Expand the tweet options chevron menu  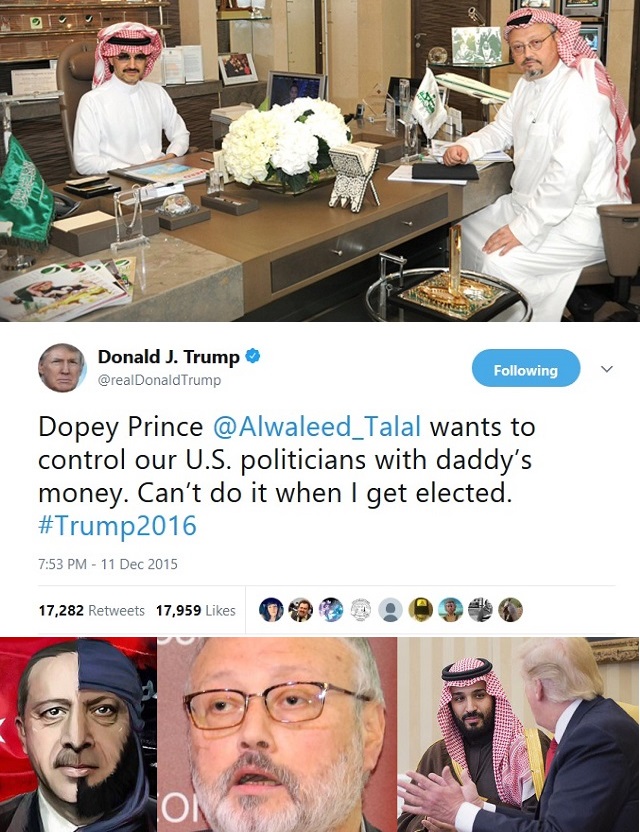click(607, 369)
